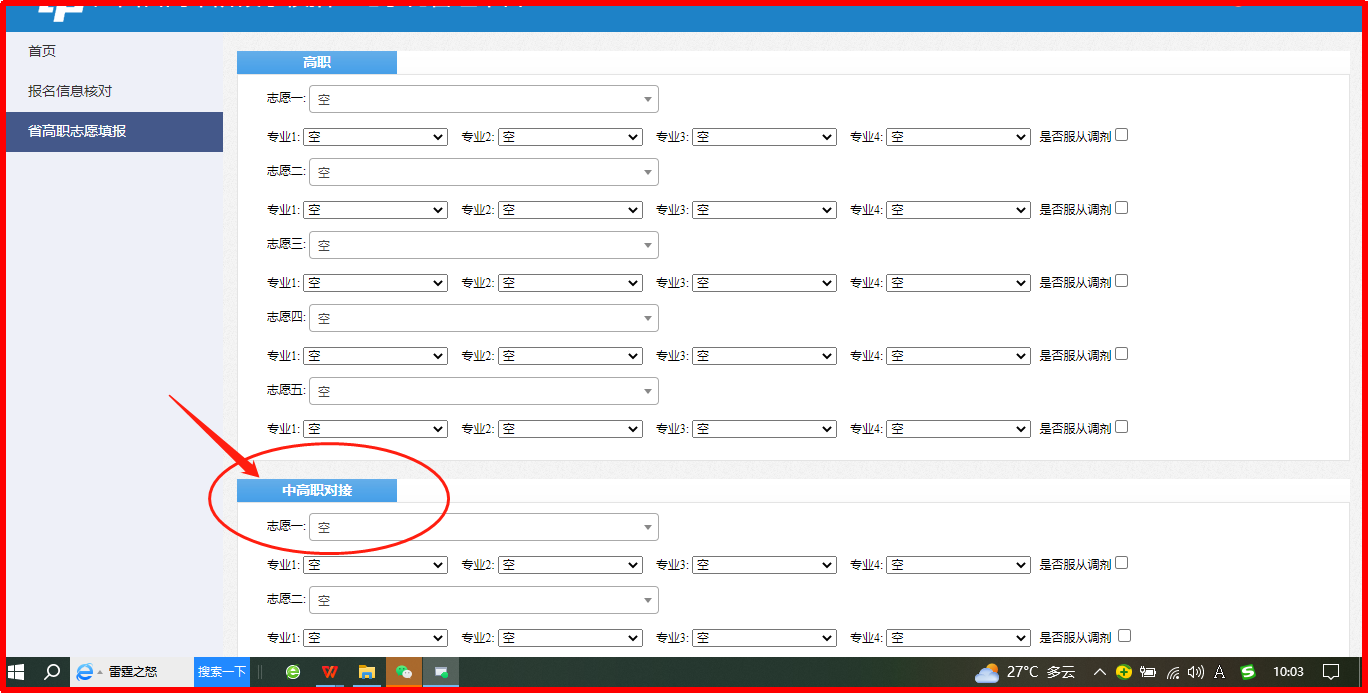The image size is (1370, 694).
Task: Select the 省高职志愿填报 sidebar item
Action: coord(77,131)
